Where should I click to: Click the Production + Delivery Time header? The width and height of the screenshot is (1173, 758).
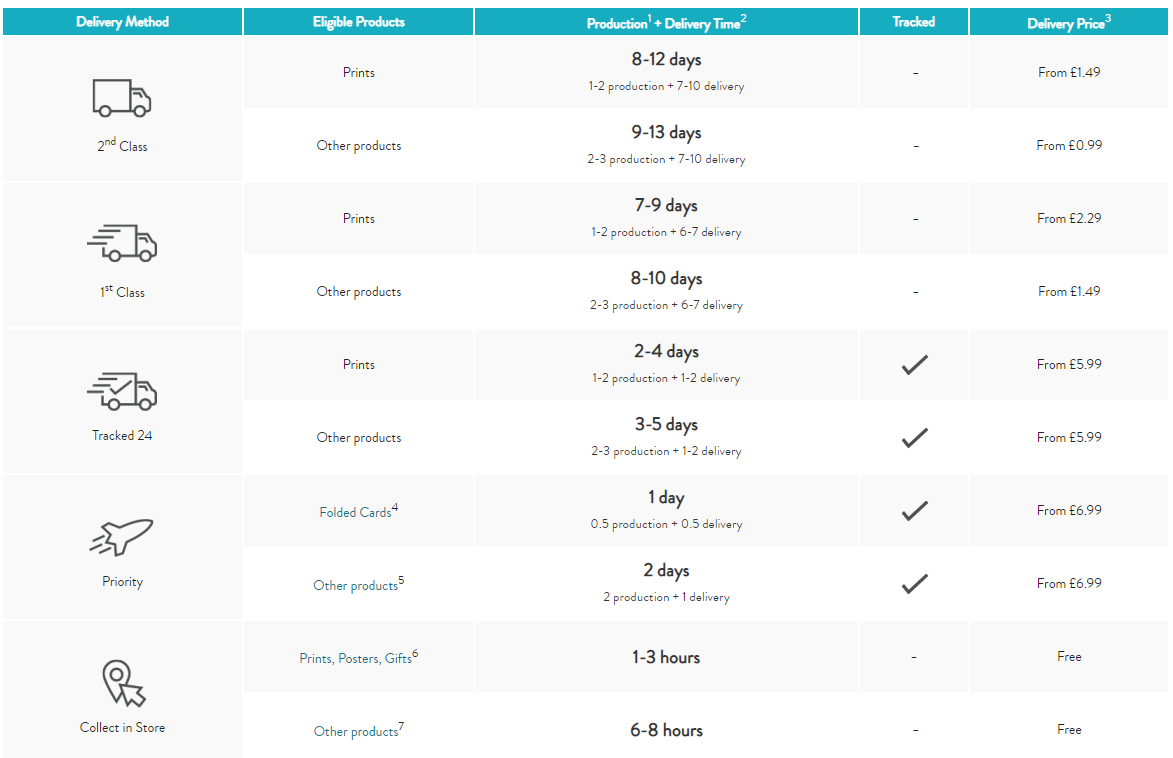[666, 23]
